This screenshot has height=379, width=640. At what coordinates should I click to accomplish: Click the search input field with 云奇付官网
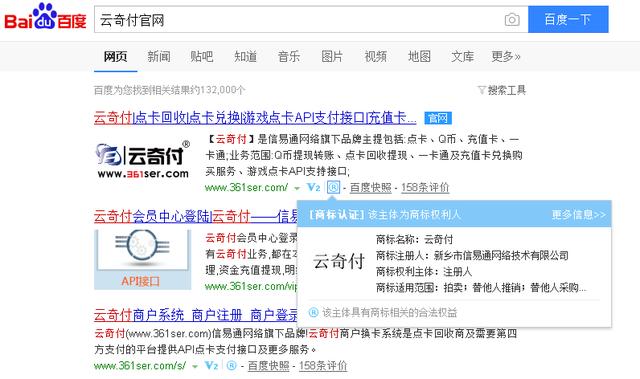tap(298, 20)
